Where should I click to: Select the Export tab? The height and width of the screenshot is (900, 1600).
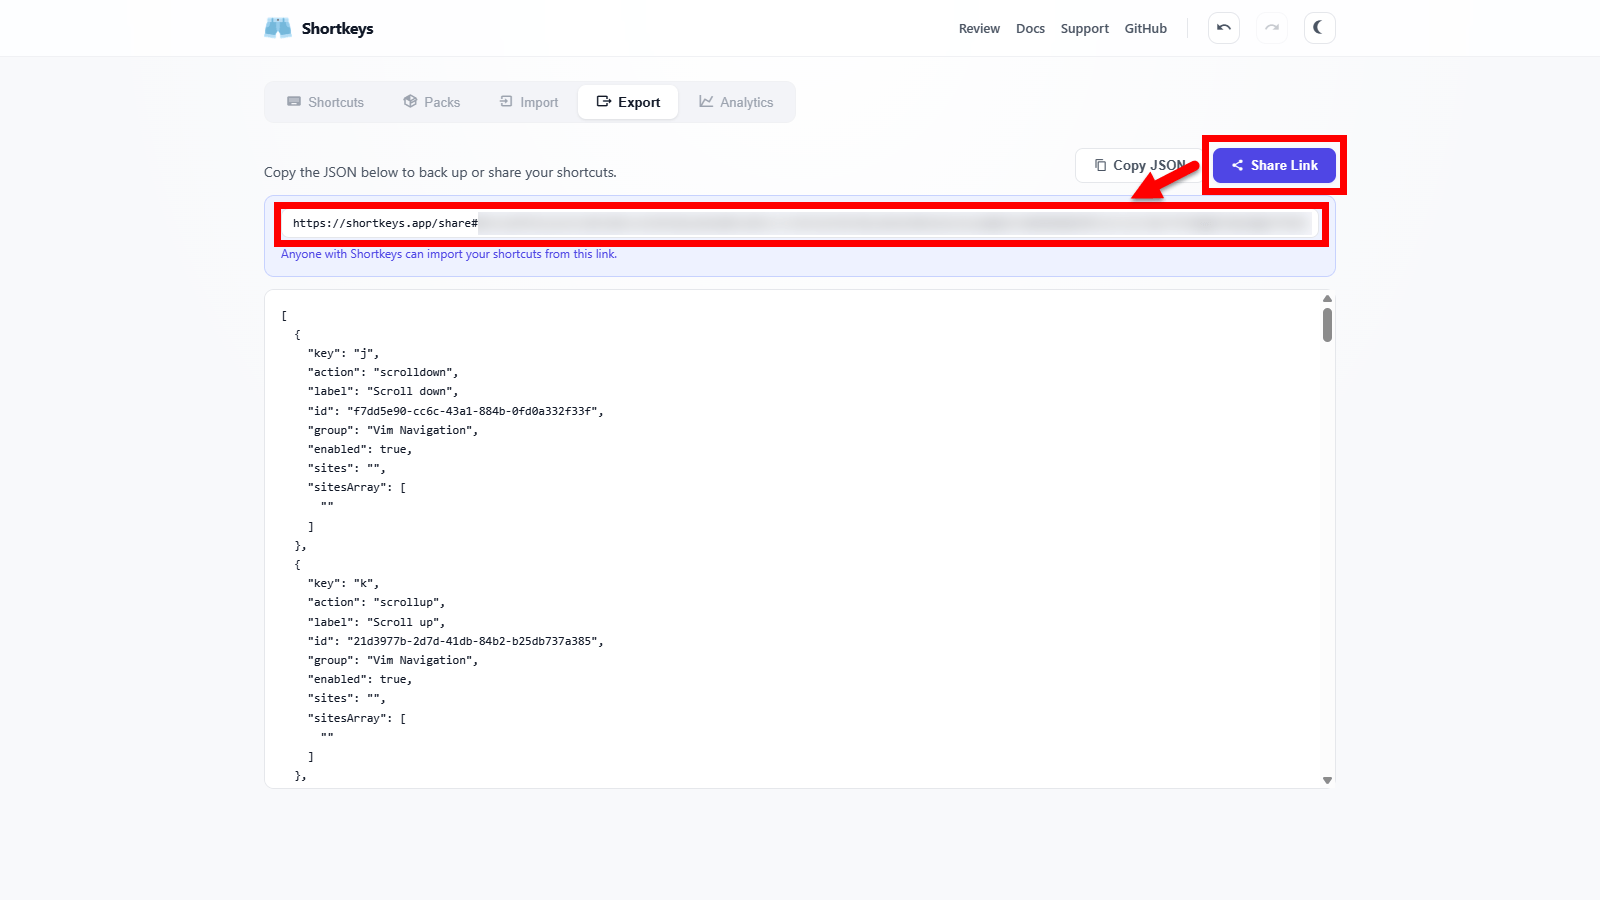click(628, 102)
